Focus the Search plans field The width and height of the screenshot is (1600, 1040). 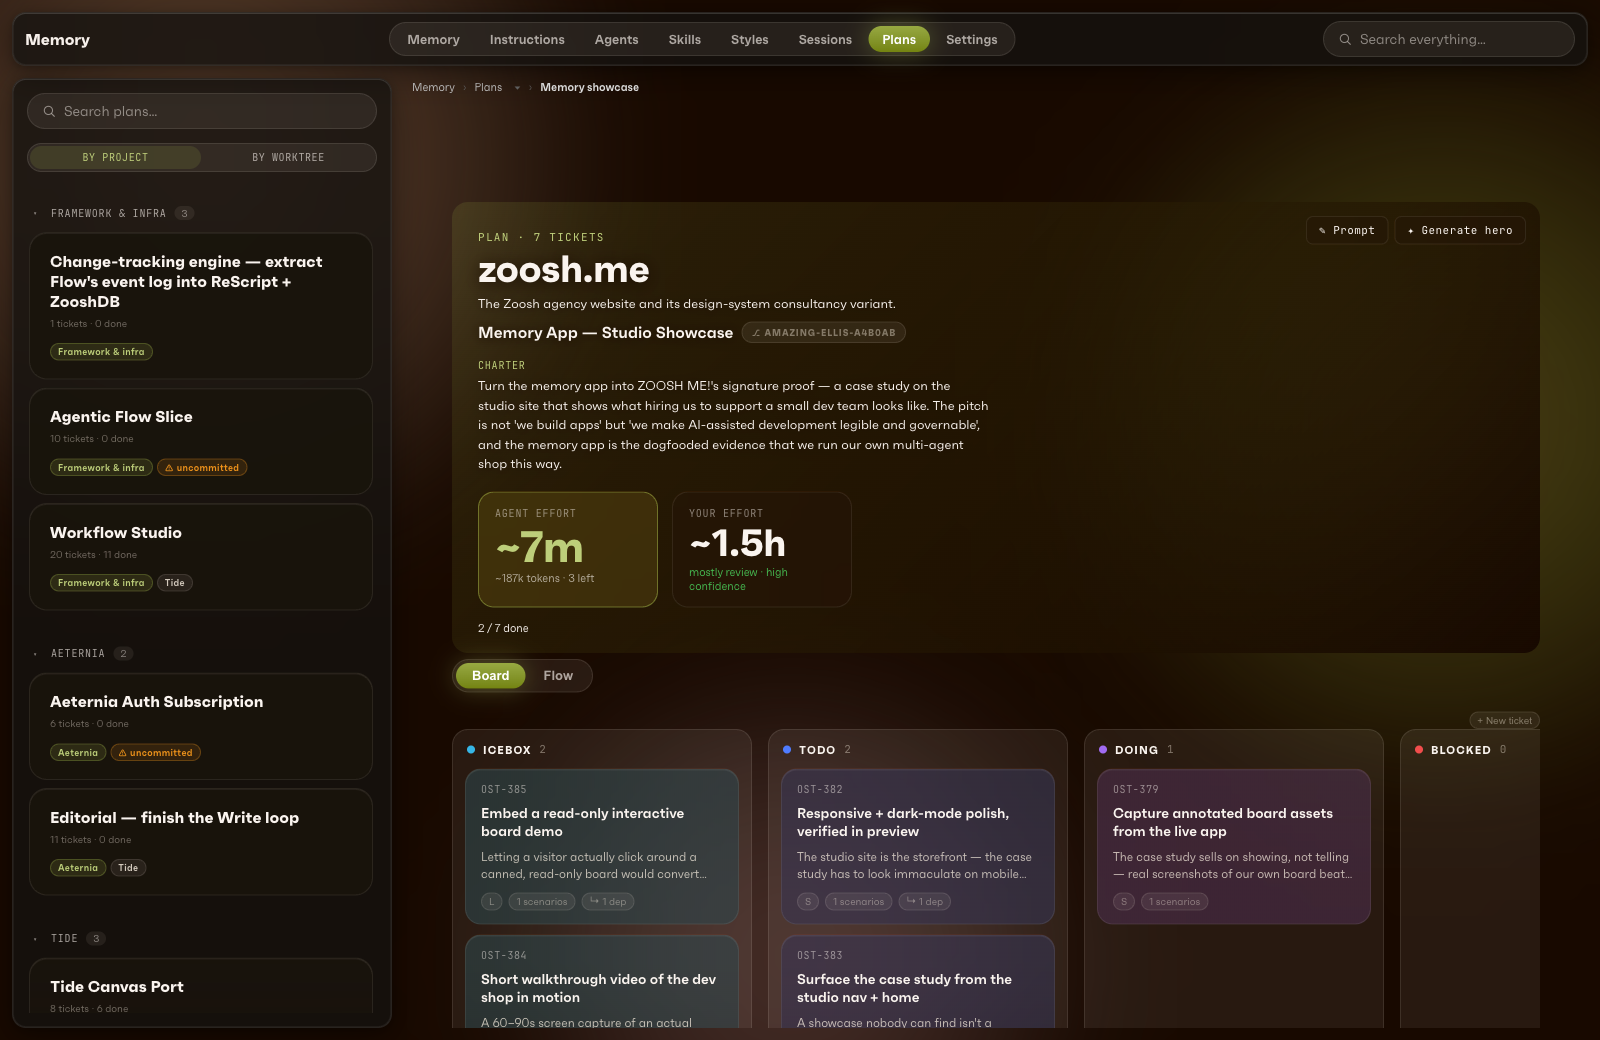point(202,111)
